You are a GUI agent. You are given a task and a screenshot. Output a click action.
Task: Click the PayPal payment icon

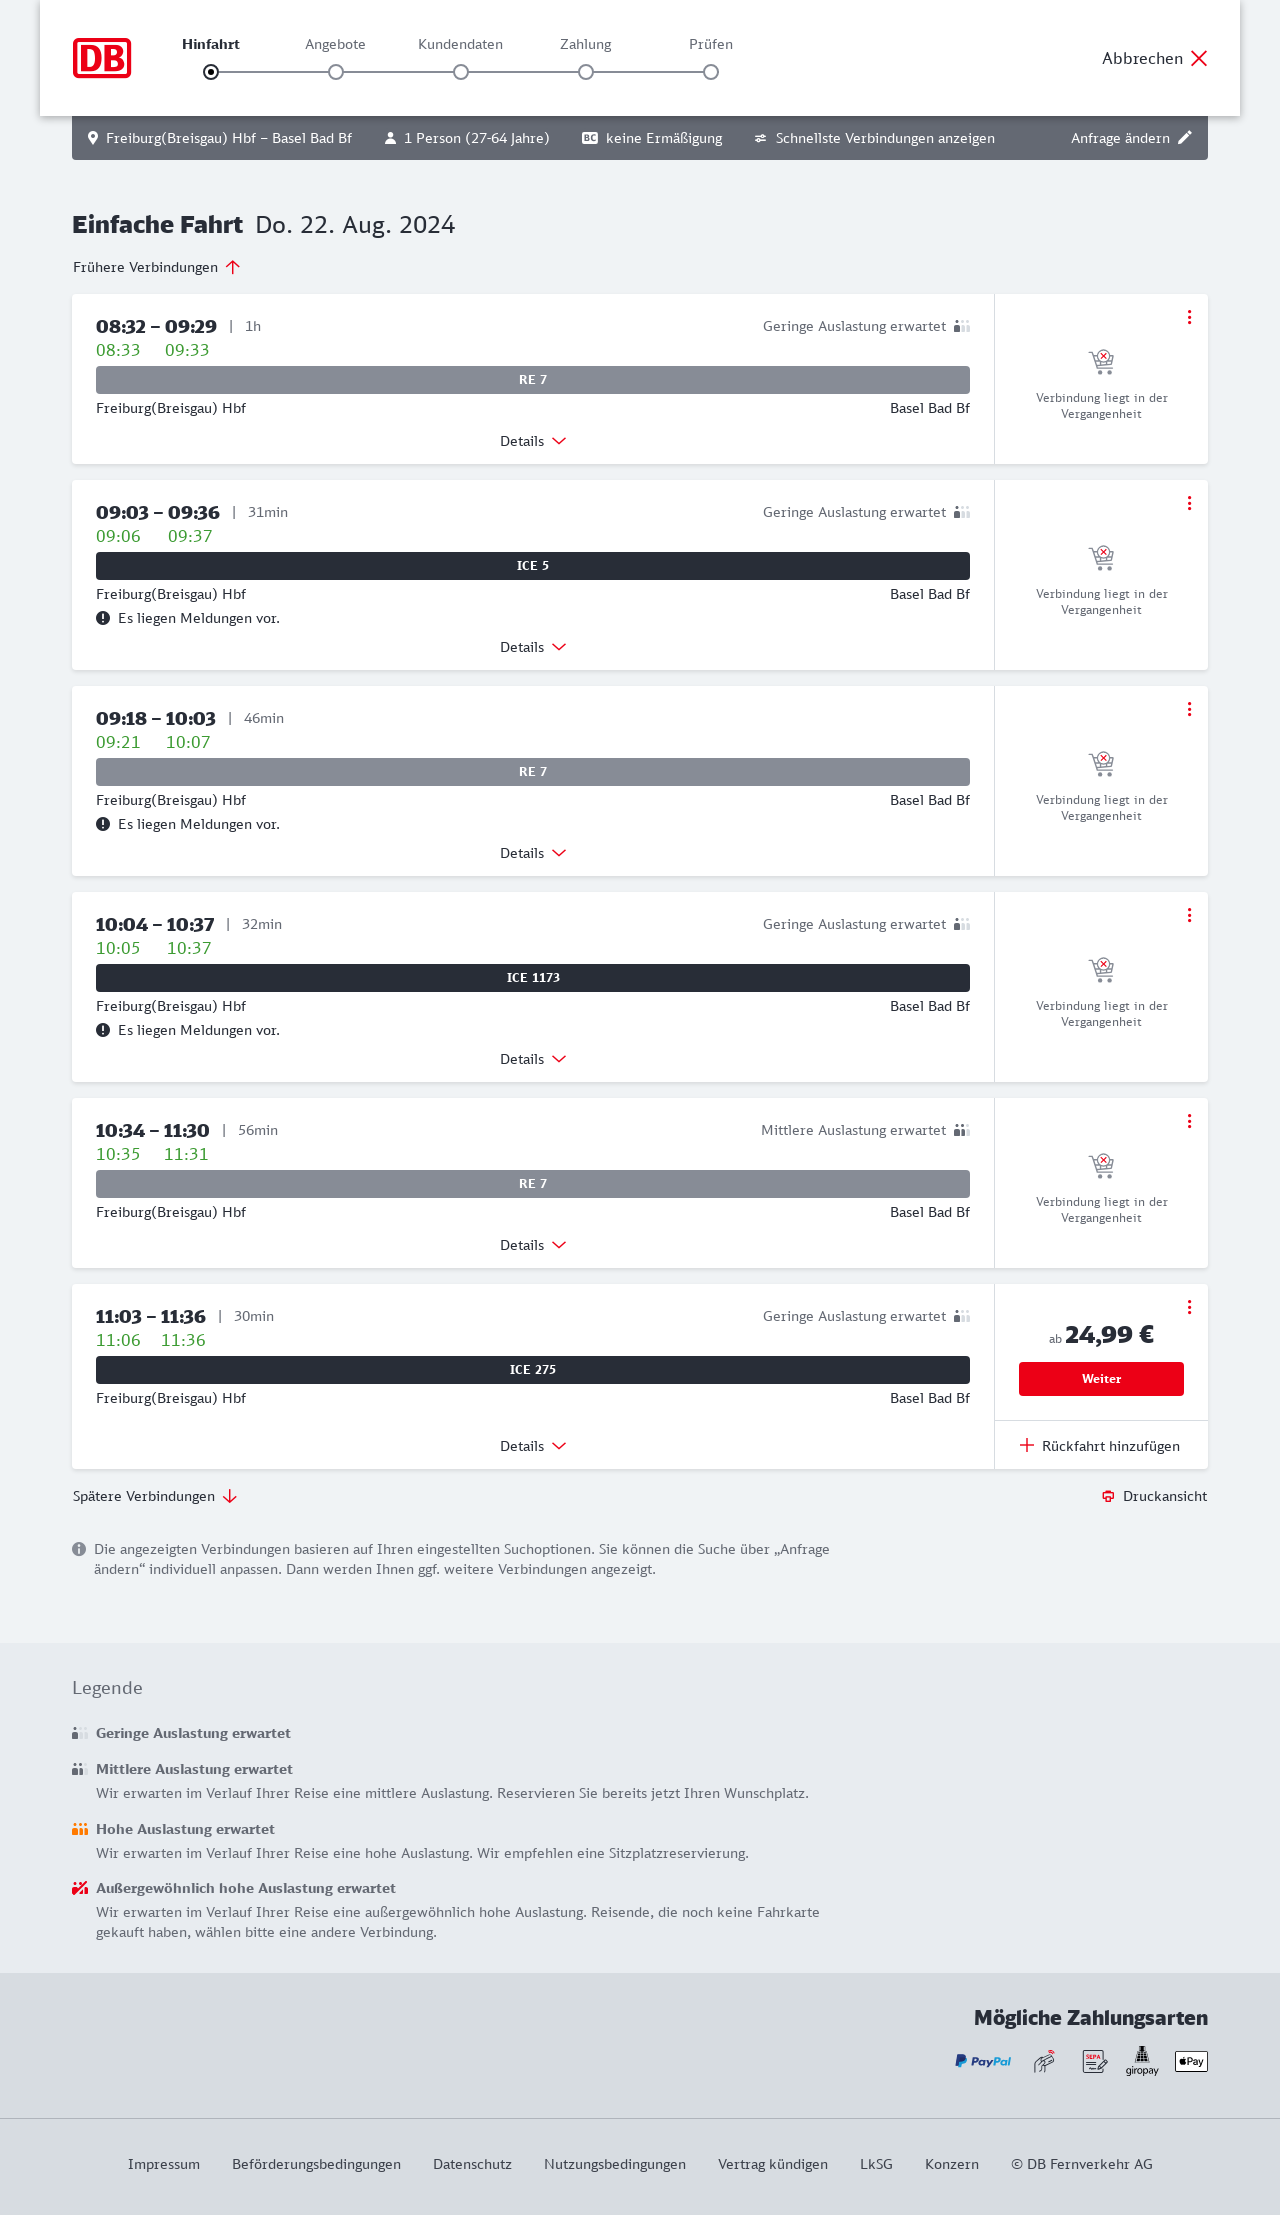[x=983, y=2061]
